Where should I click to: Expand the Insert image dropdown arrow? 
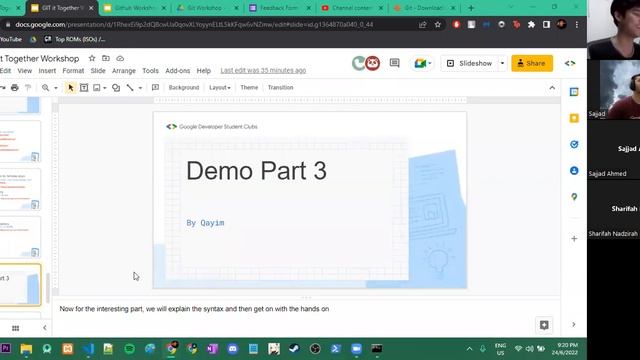(x=105, y=88)
